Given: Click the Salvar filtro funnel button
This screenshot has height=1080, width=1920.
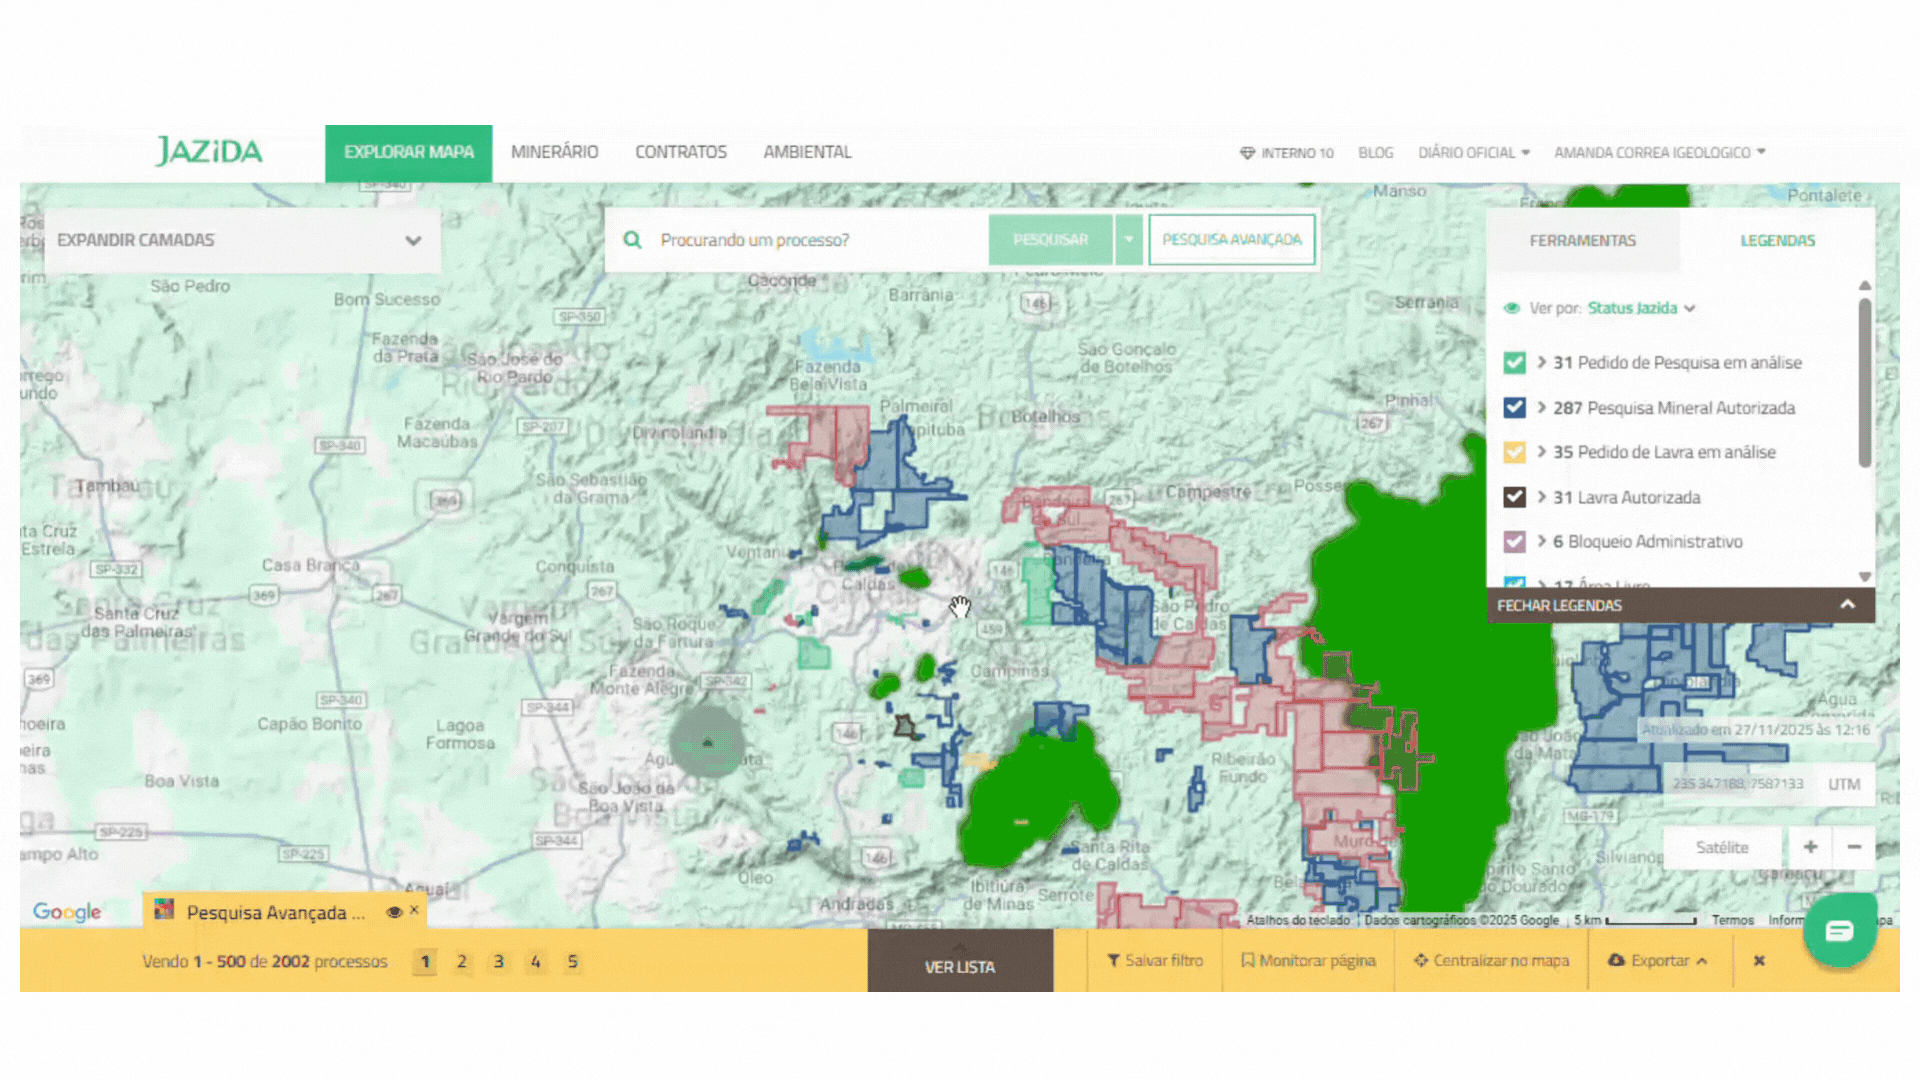Looking at the screenshot, I should coord(1154,960).
